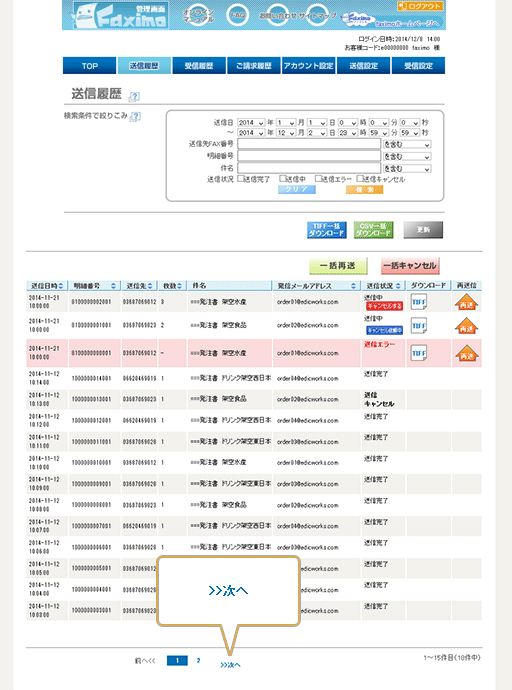The height and width of the screenshot is (690, 512).
Task: Open the online manual icon in header
Action: 199,16
